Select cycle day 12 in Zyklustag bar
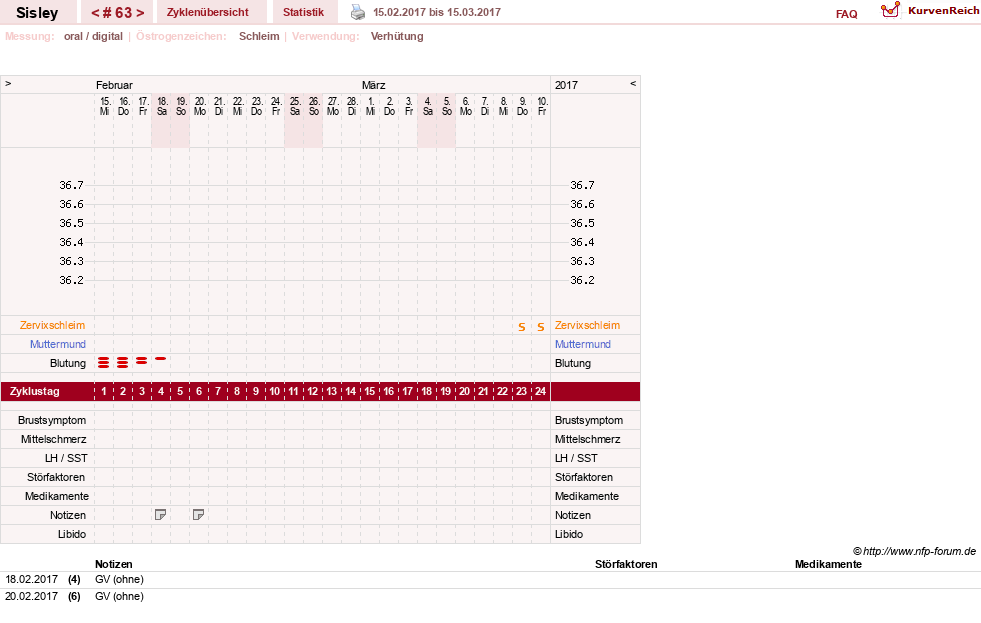Screen dimensions: 981x623 (313, 392)
